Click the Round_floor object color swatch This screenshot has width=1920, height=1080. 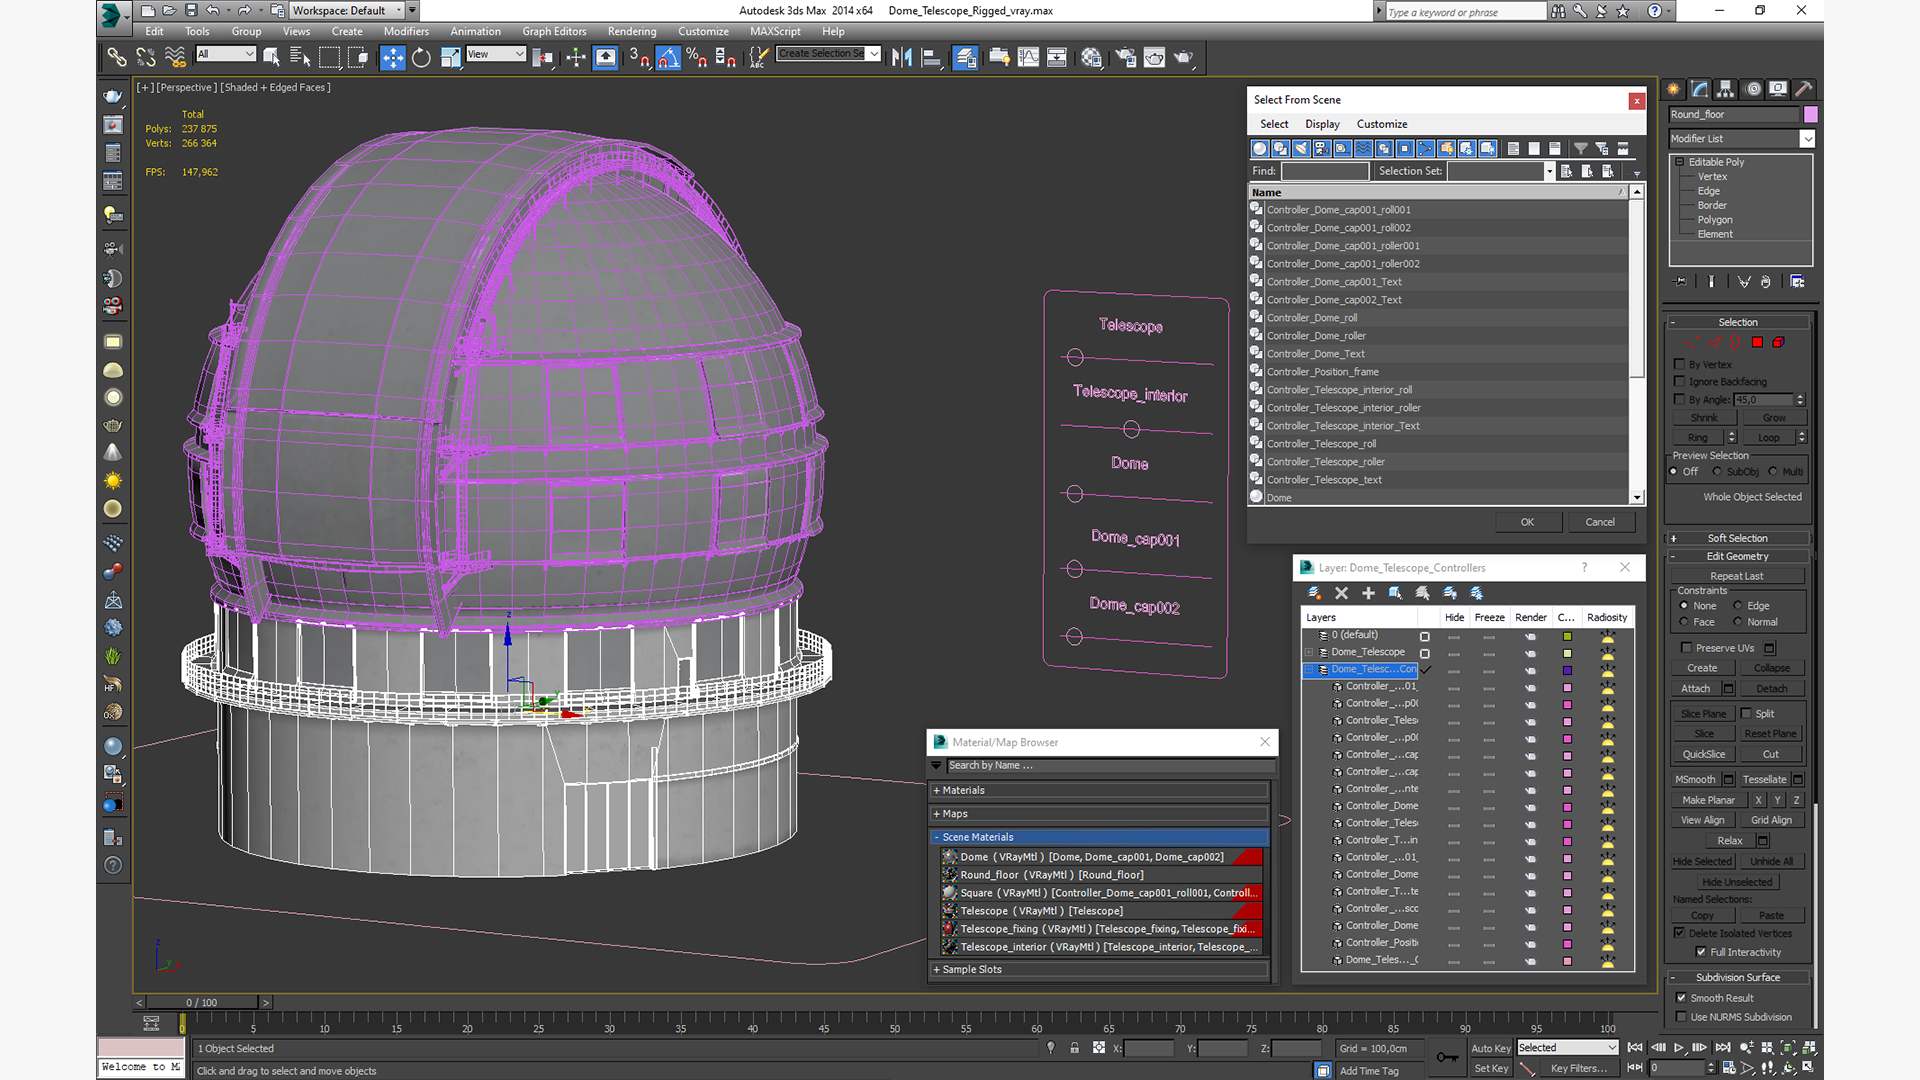coord(1810,114)
